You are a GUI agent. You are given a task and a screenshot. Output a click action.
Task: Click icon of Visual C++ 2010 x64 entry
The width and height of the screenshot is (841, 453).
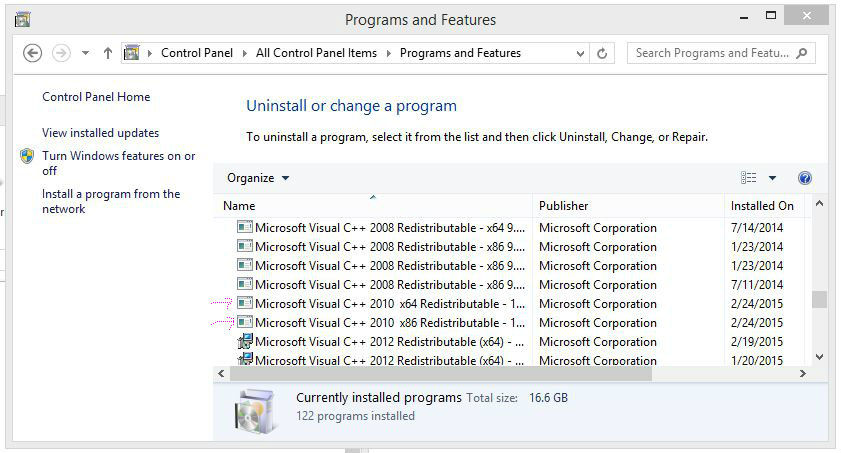pyautogui.click(x=245, y=303)
